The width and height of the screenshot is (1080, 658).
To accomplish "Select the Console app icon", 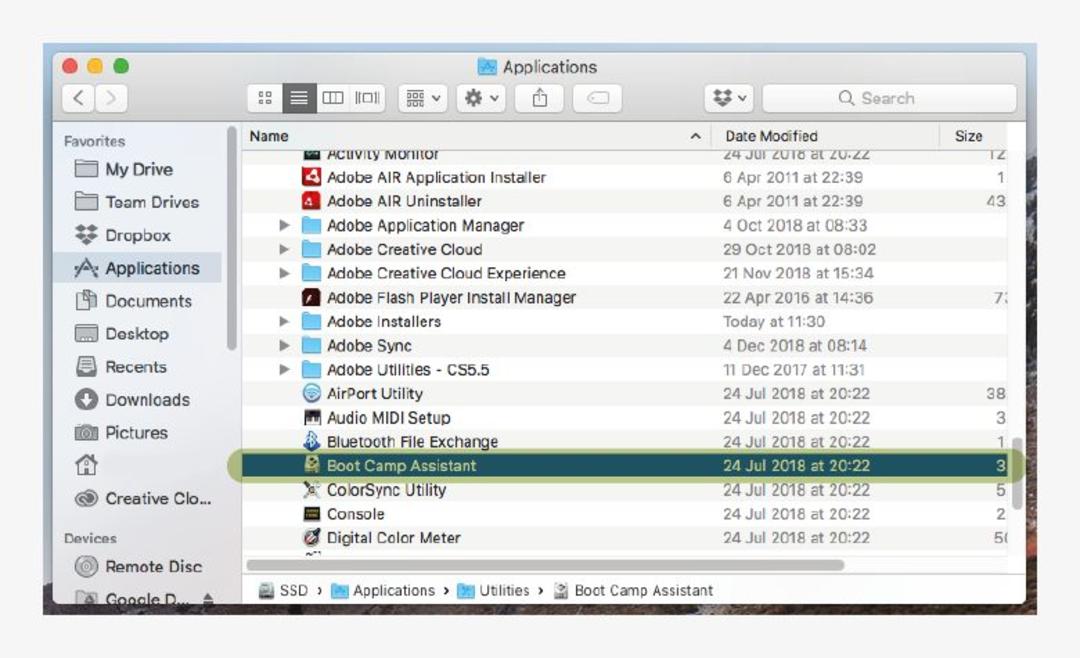I will click(311, 514).
